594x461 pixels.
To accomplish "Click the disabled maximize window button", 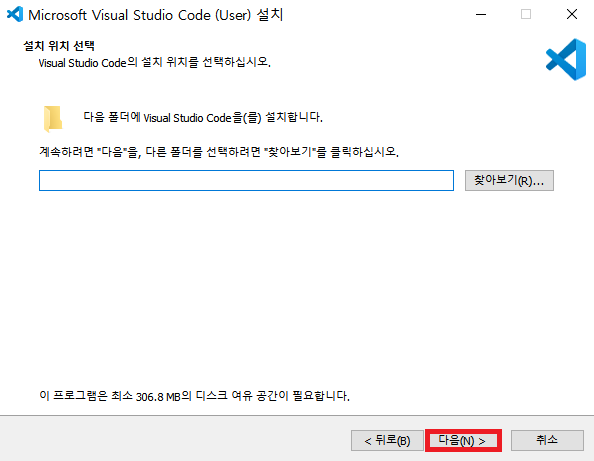I will [526, 14].
